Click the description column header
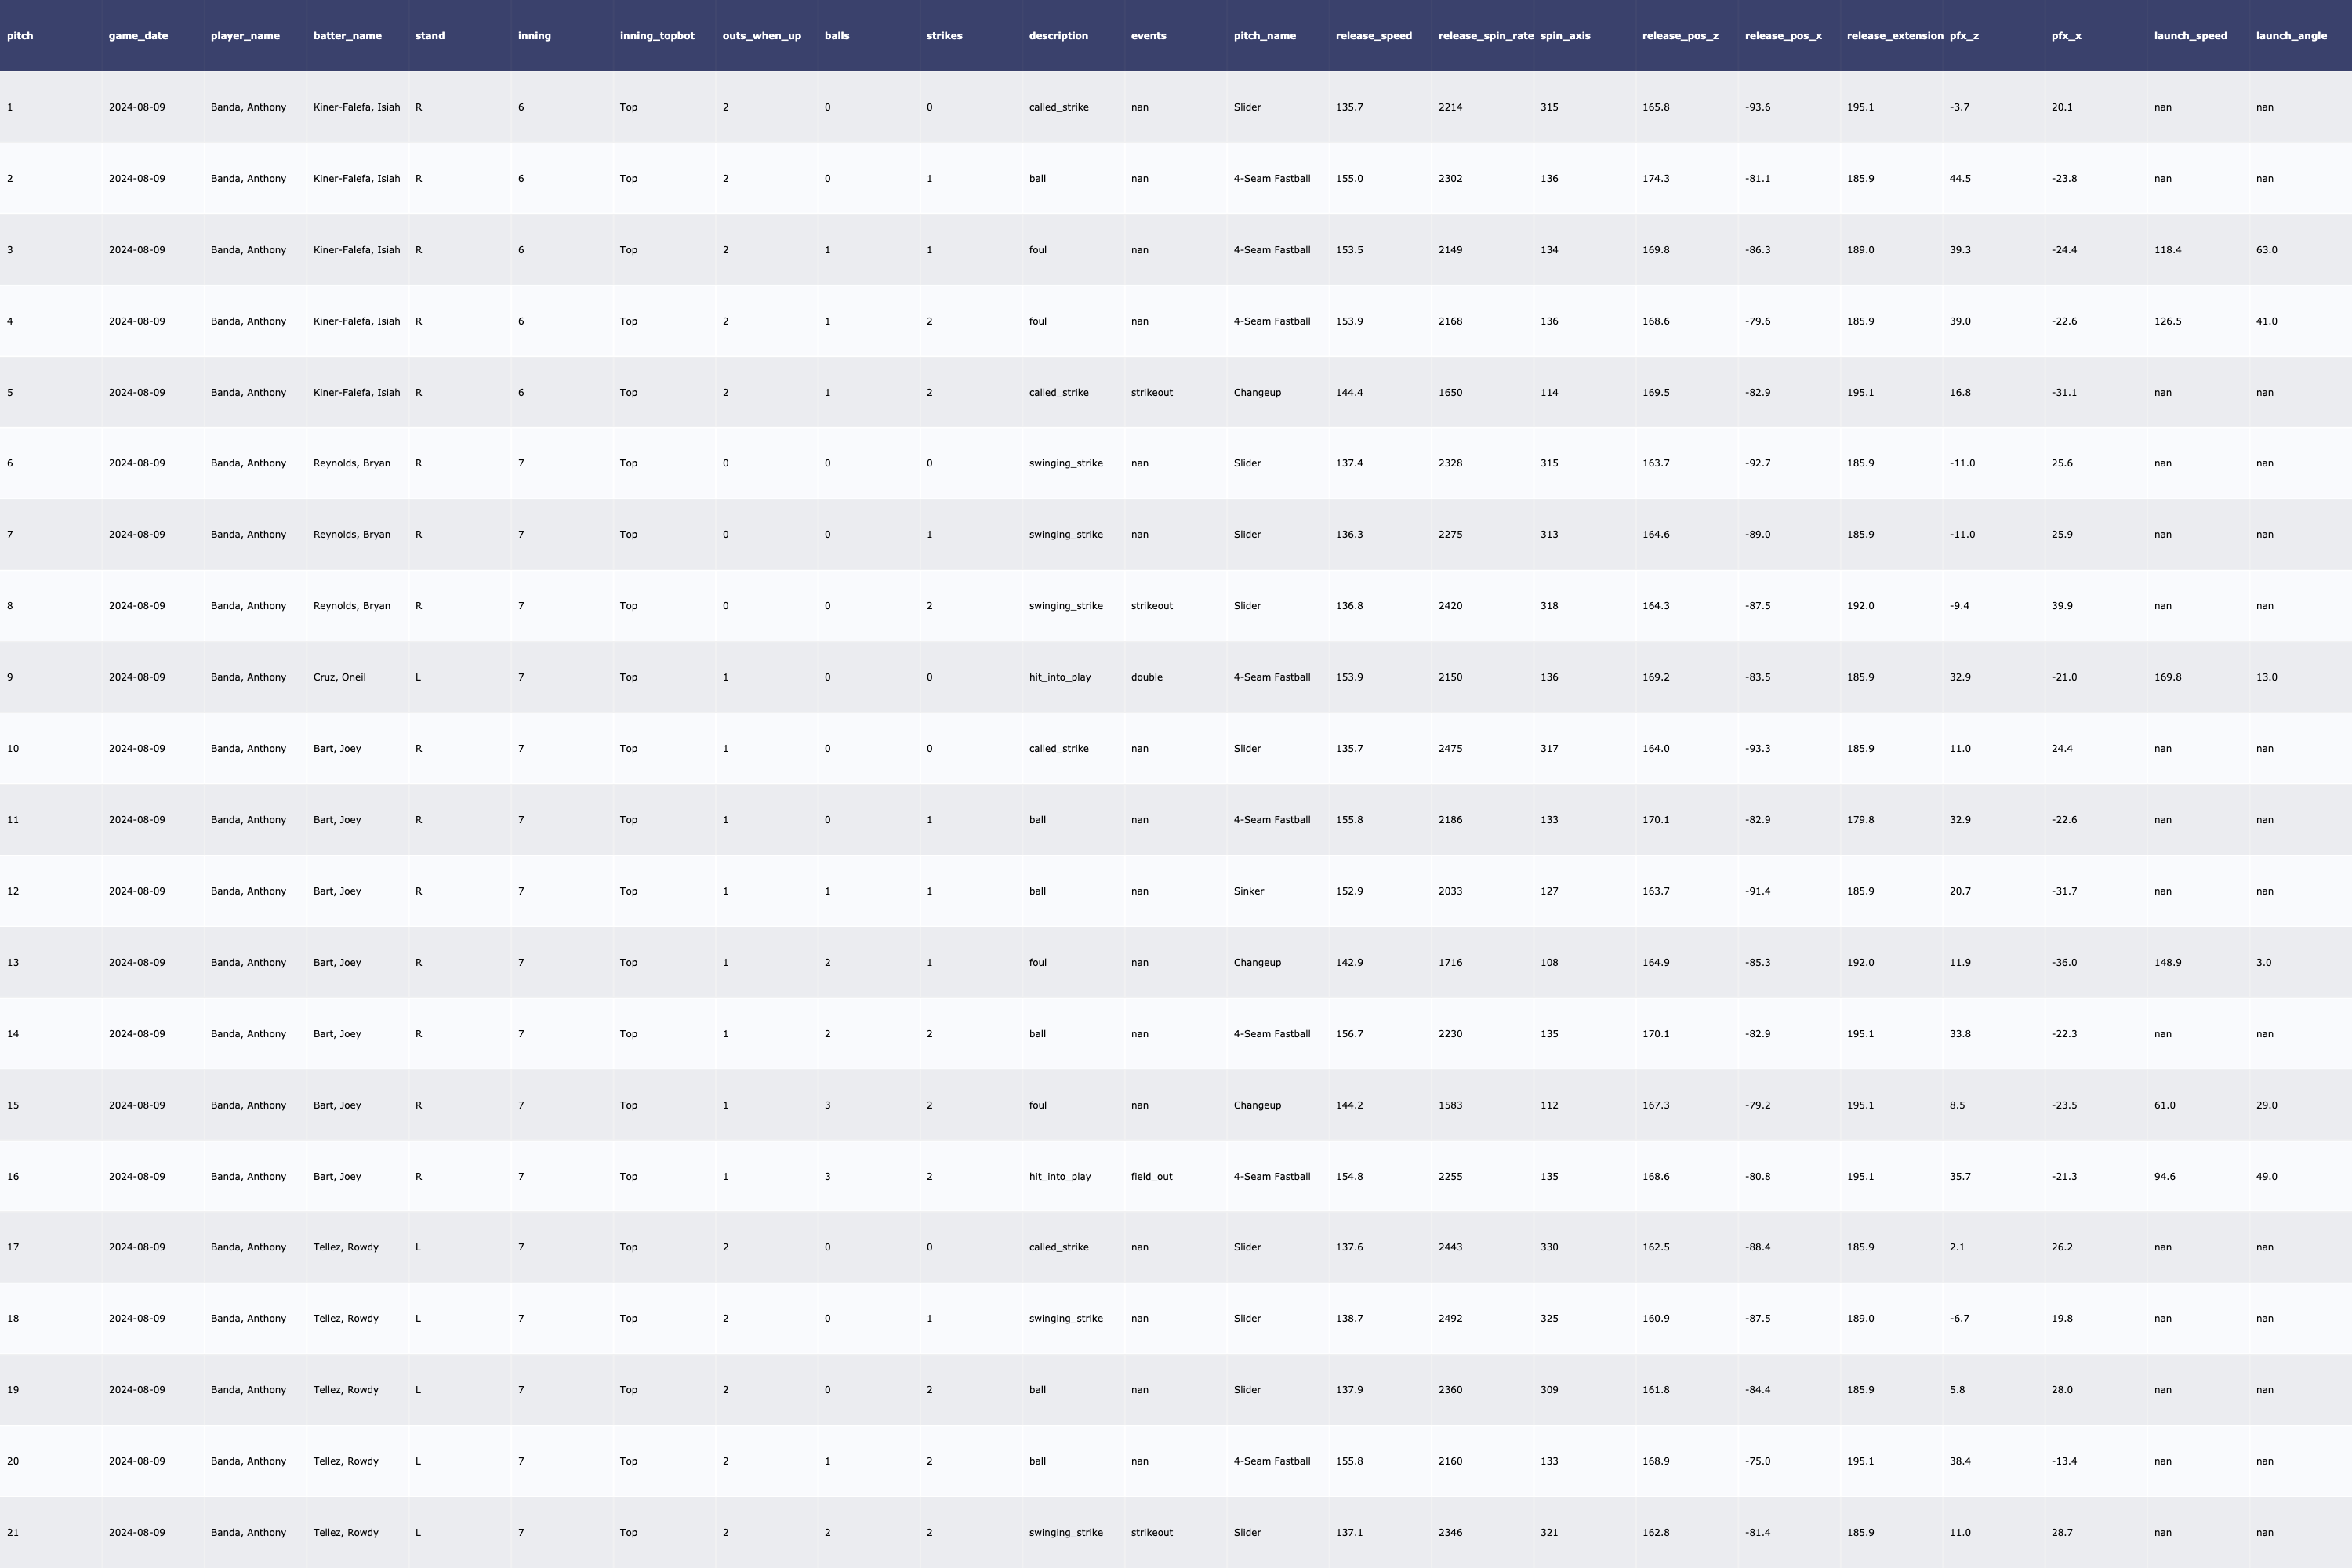 (1058, 36)
